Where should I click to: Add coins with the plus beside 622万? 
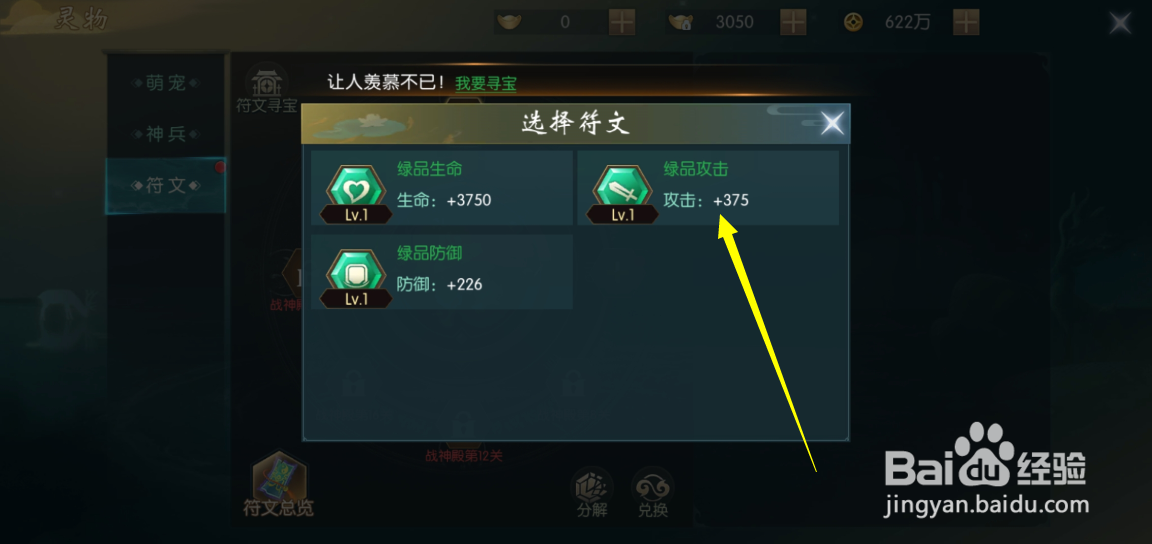[x=966, y=22]
